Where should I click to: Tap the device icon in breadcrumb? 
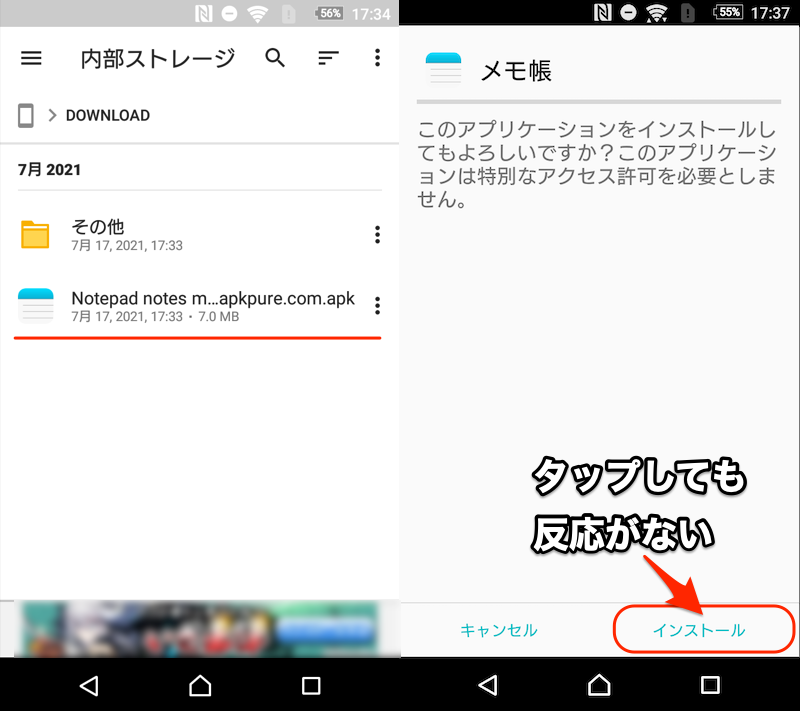26,115
